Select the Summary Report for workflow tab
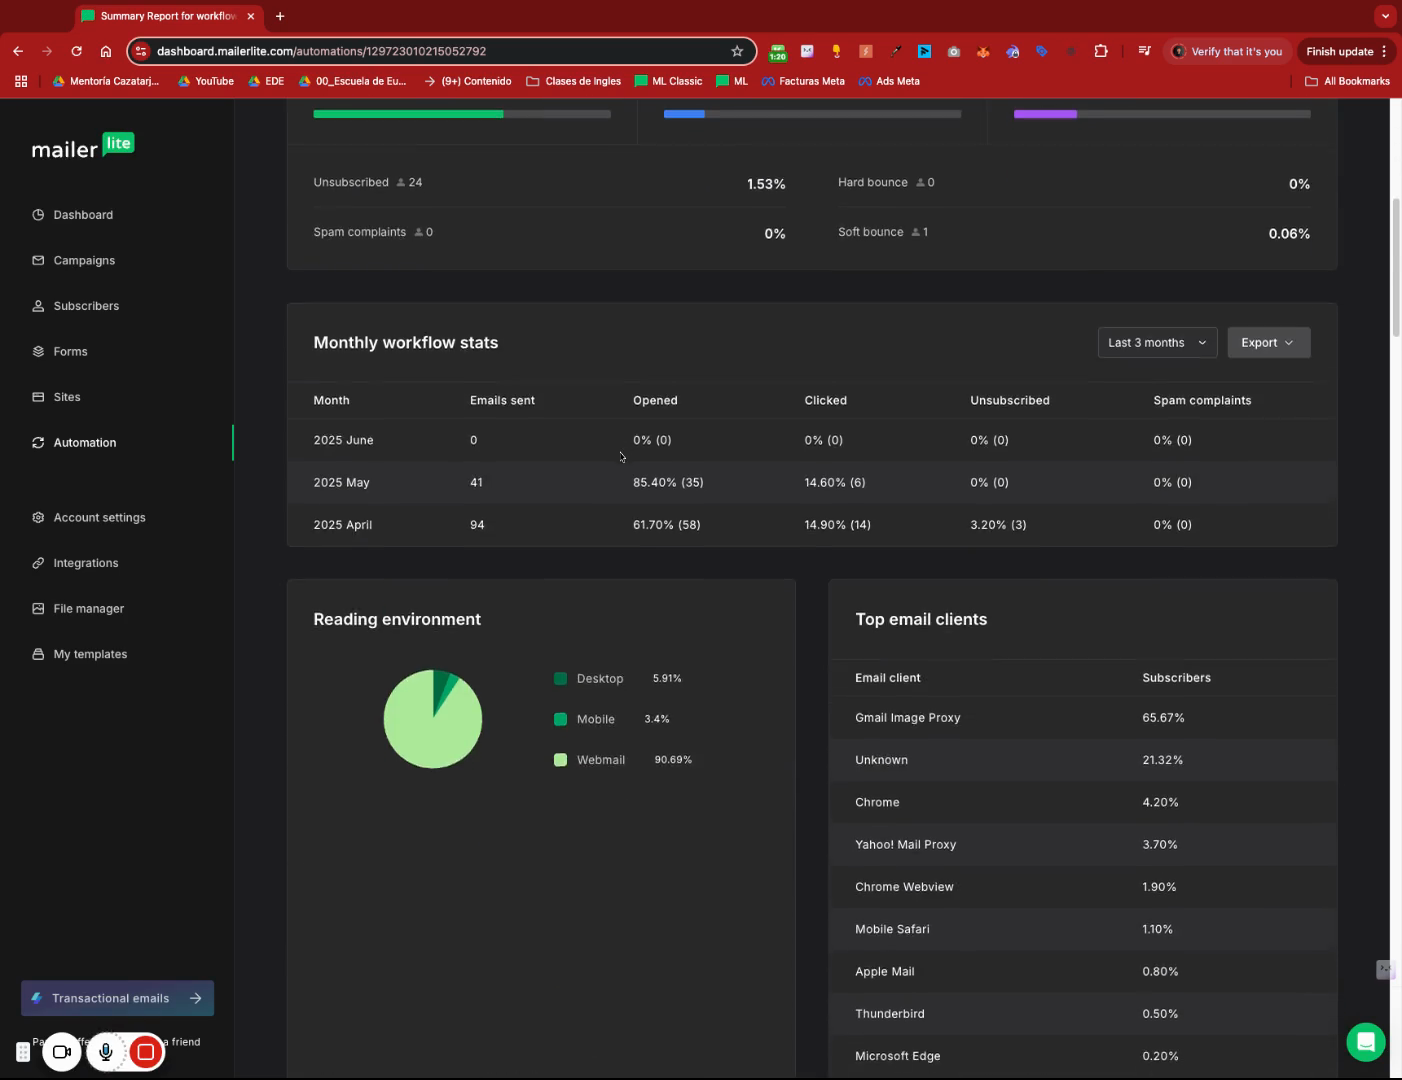 [168, 16]
